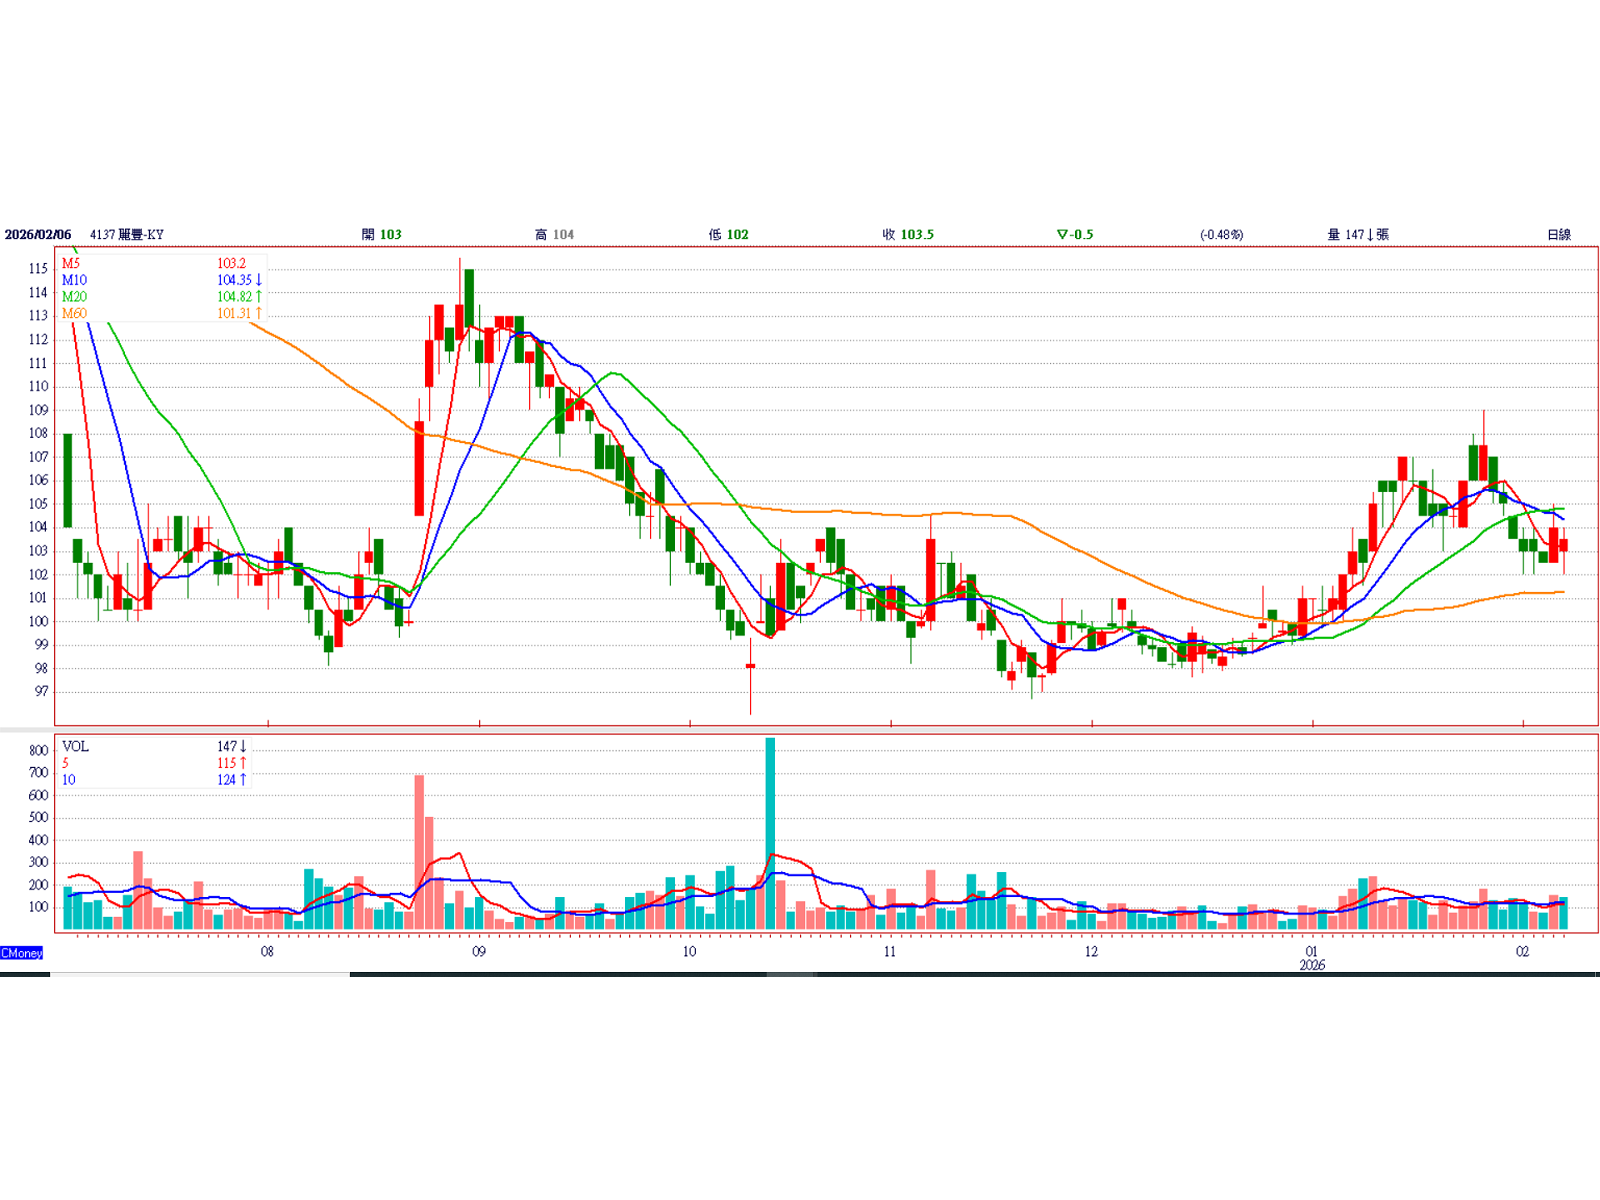Click the horizontal scrollbar below the chart

click(x=200, y=974)
